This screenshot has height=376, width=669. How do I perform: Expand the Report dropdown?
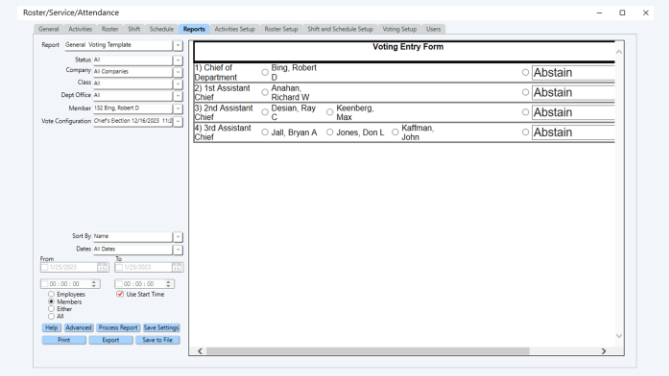click(178, 45)
